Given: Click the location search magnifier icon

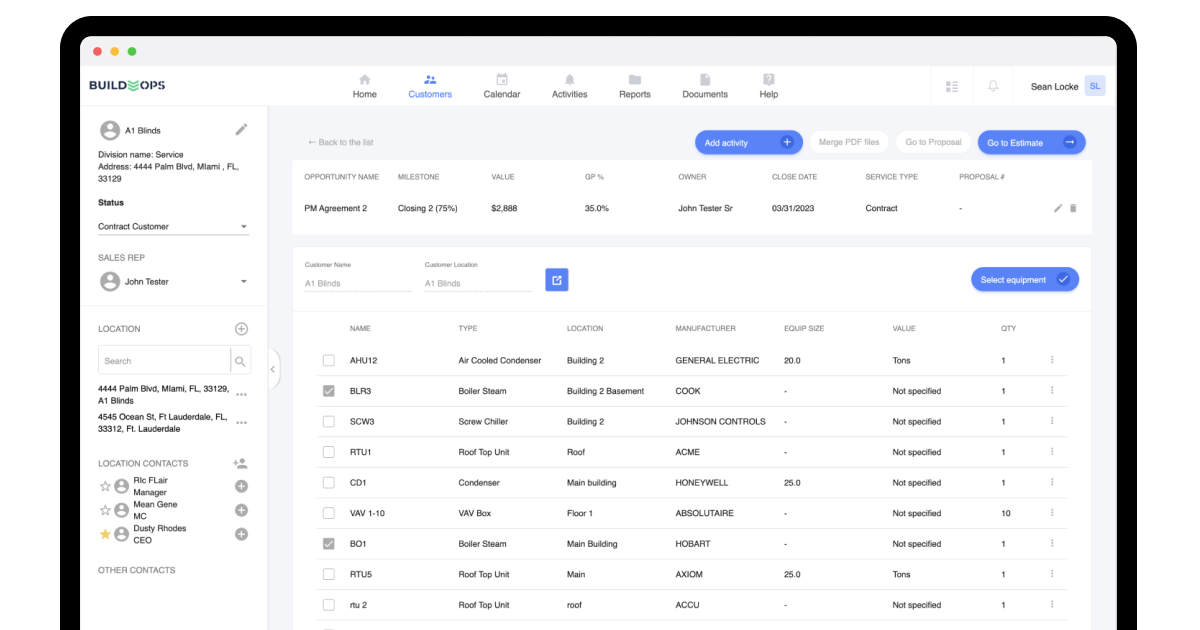Looking at the screenshot, I should point(240,361).
